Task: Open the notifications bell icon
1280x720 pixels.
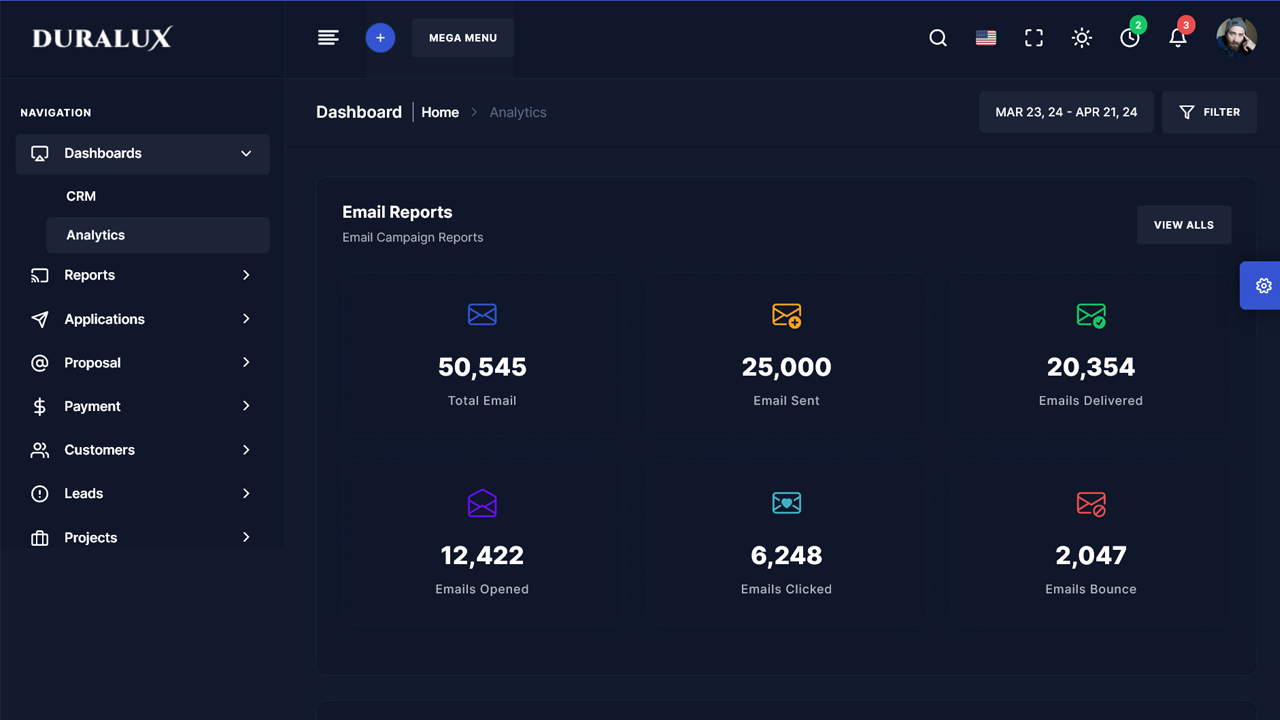Action: (x=1177, y=39)
